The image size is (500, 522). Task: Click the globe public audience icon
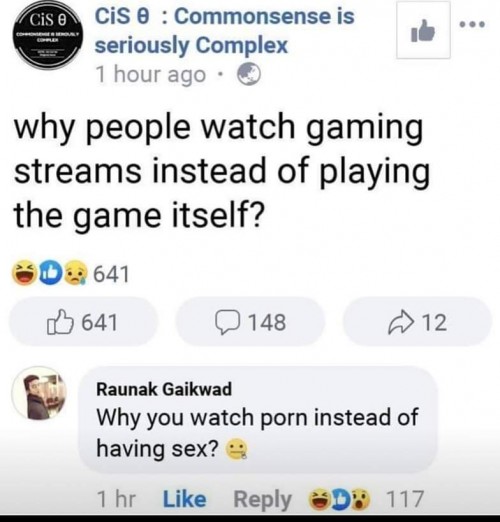(x=249, y=74)
